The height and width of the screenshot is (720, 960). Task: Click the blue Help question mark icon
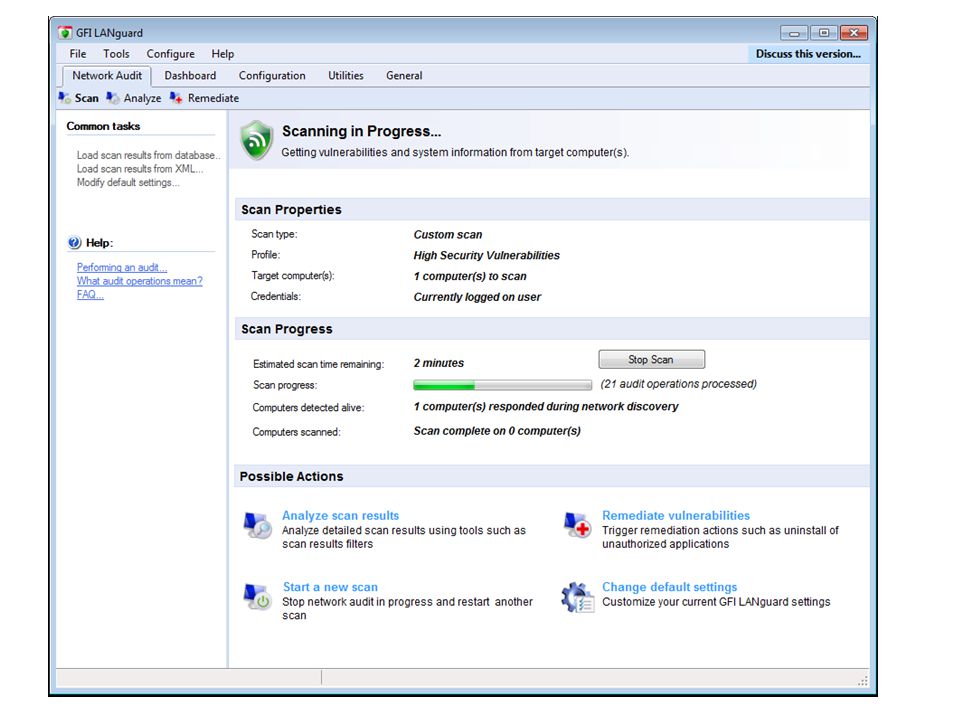pos(74,243)
